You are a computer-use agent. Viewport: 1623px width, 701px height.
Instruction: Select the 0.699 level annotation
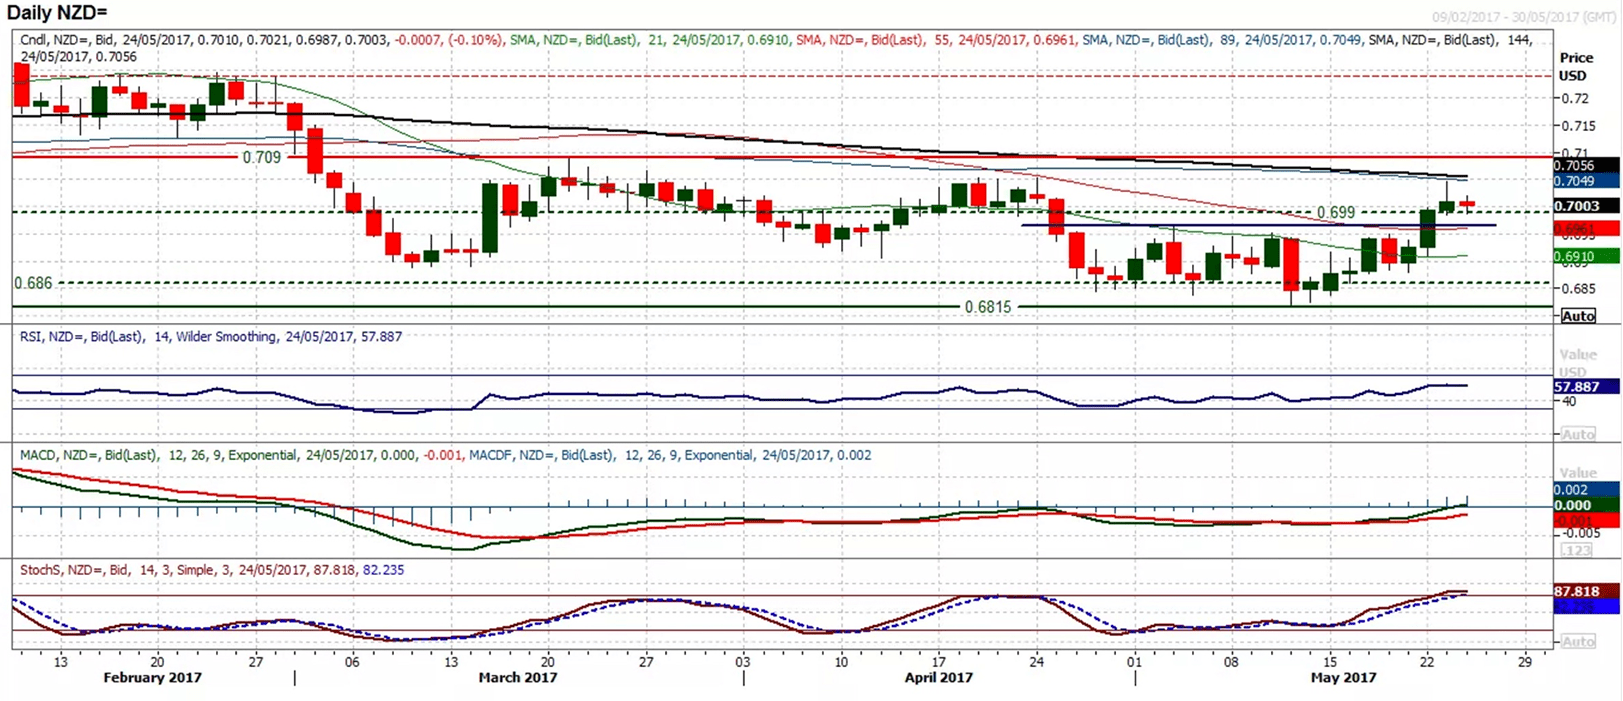tap(1336, 212)
